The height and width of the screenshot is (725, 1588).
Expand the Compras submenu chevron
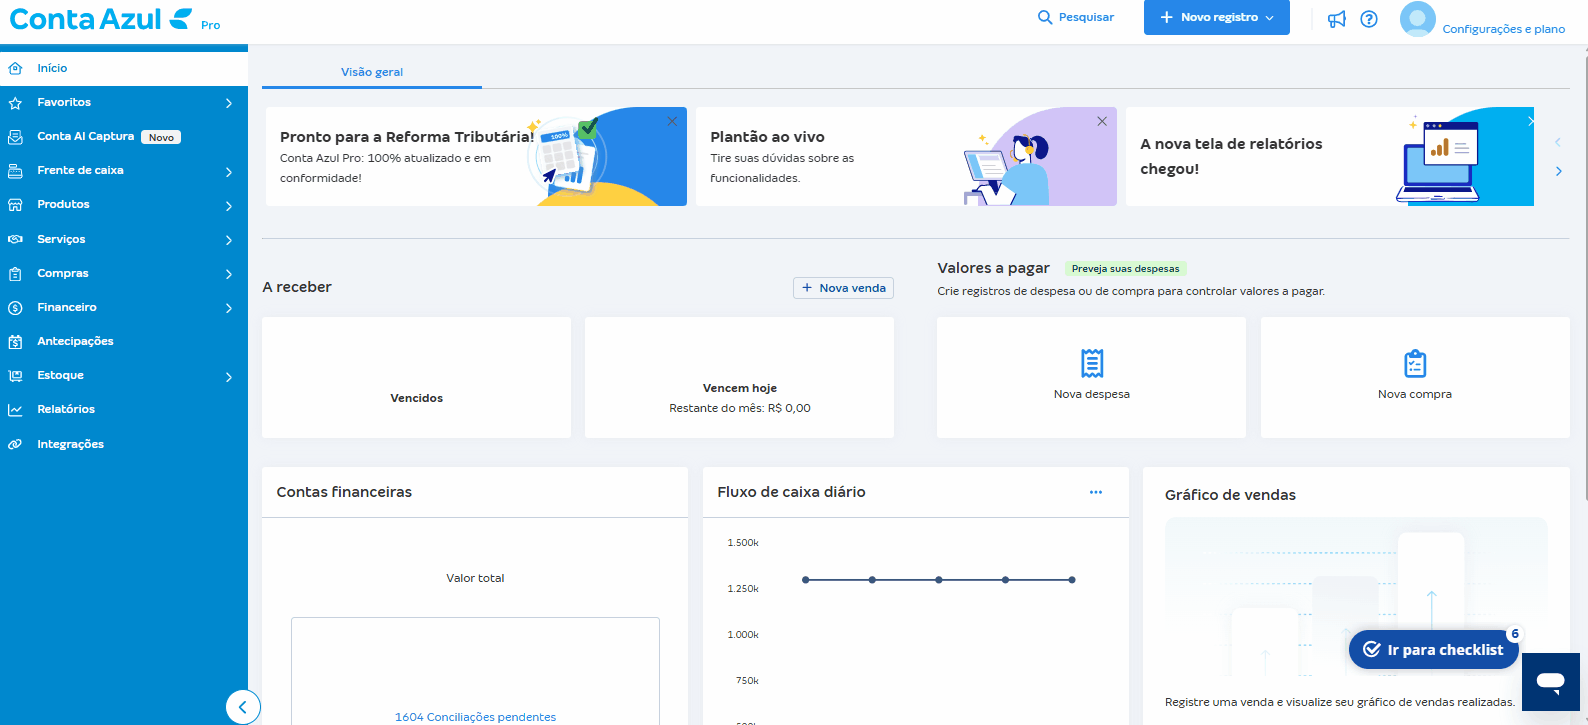pyautogui.click(x=229, y=274)
